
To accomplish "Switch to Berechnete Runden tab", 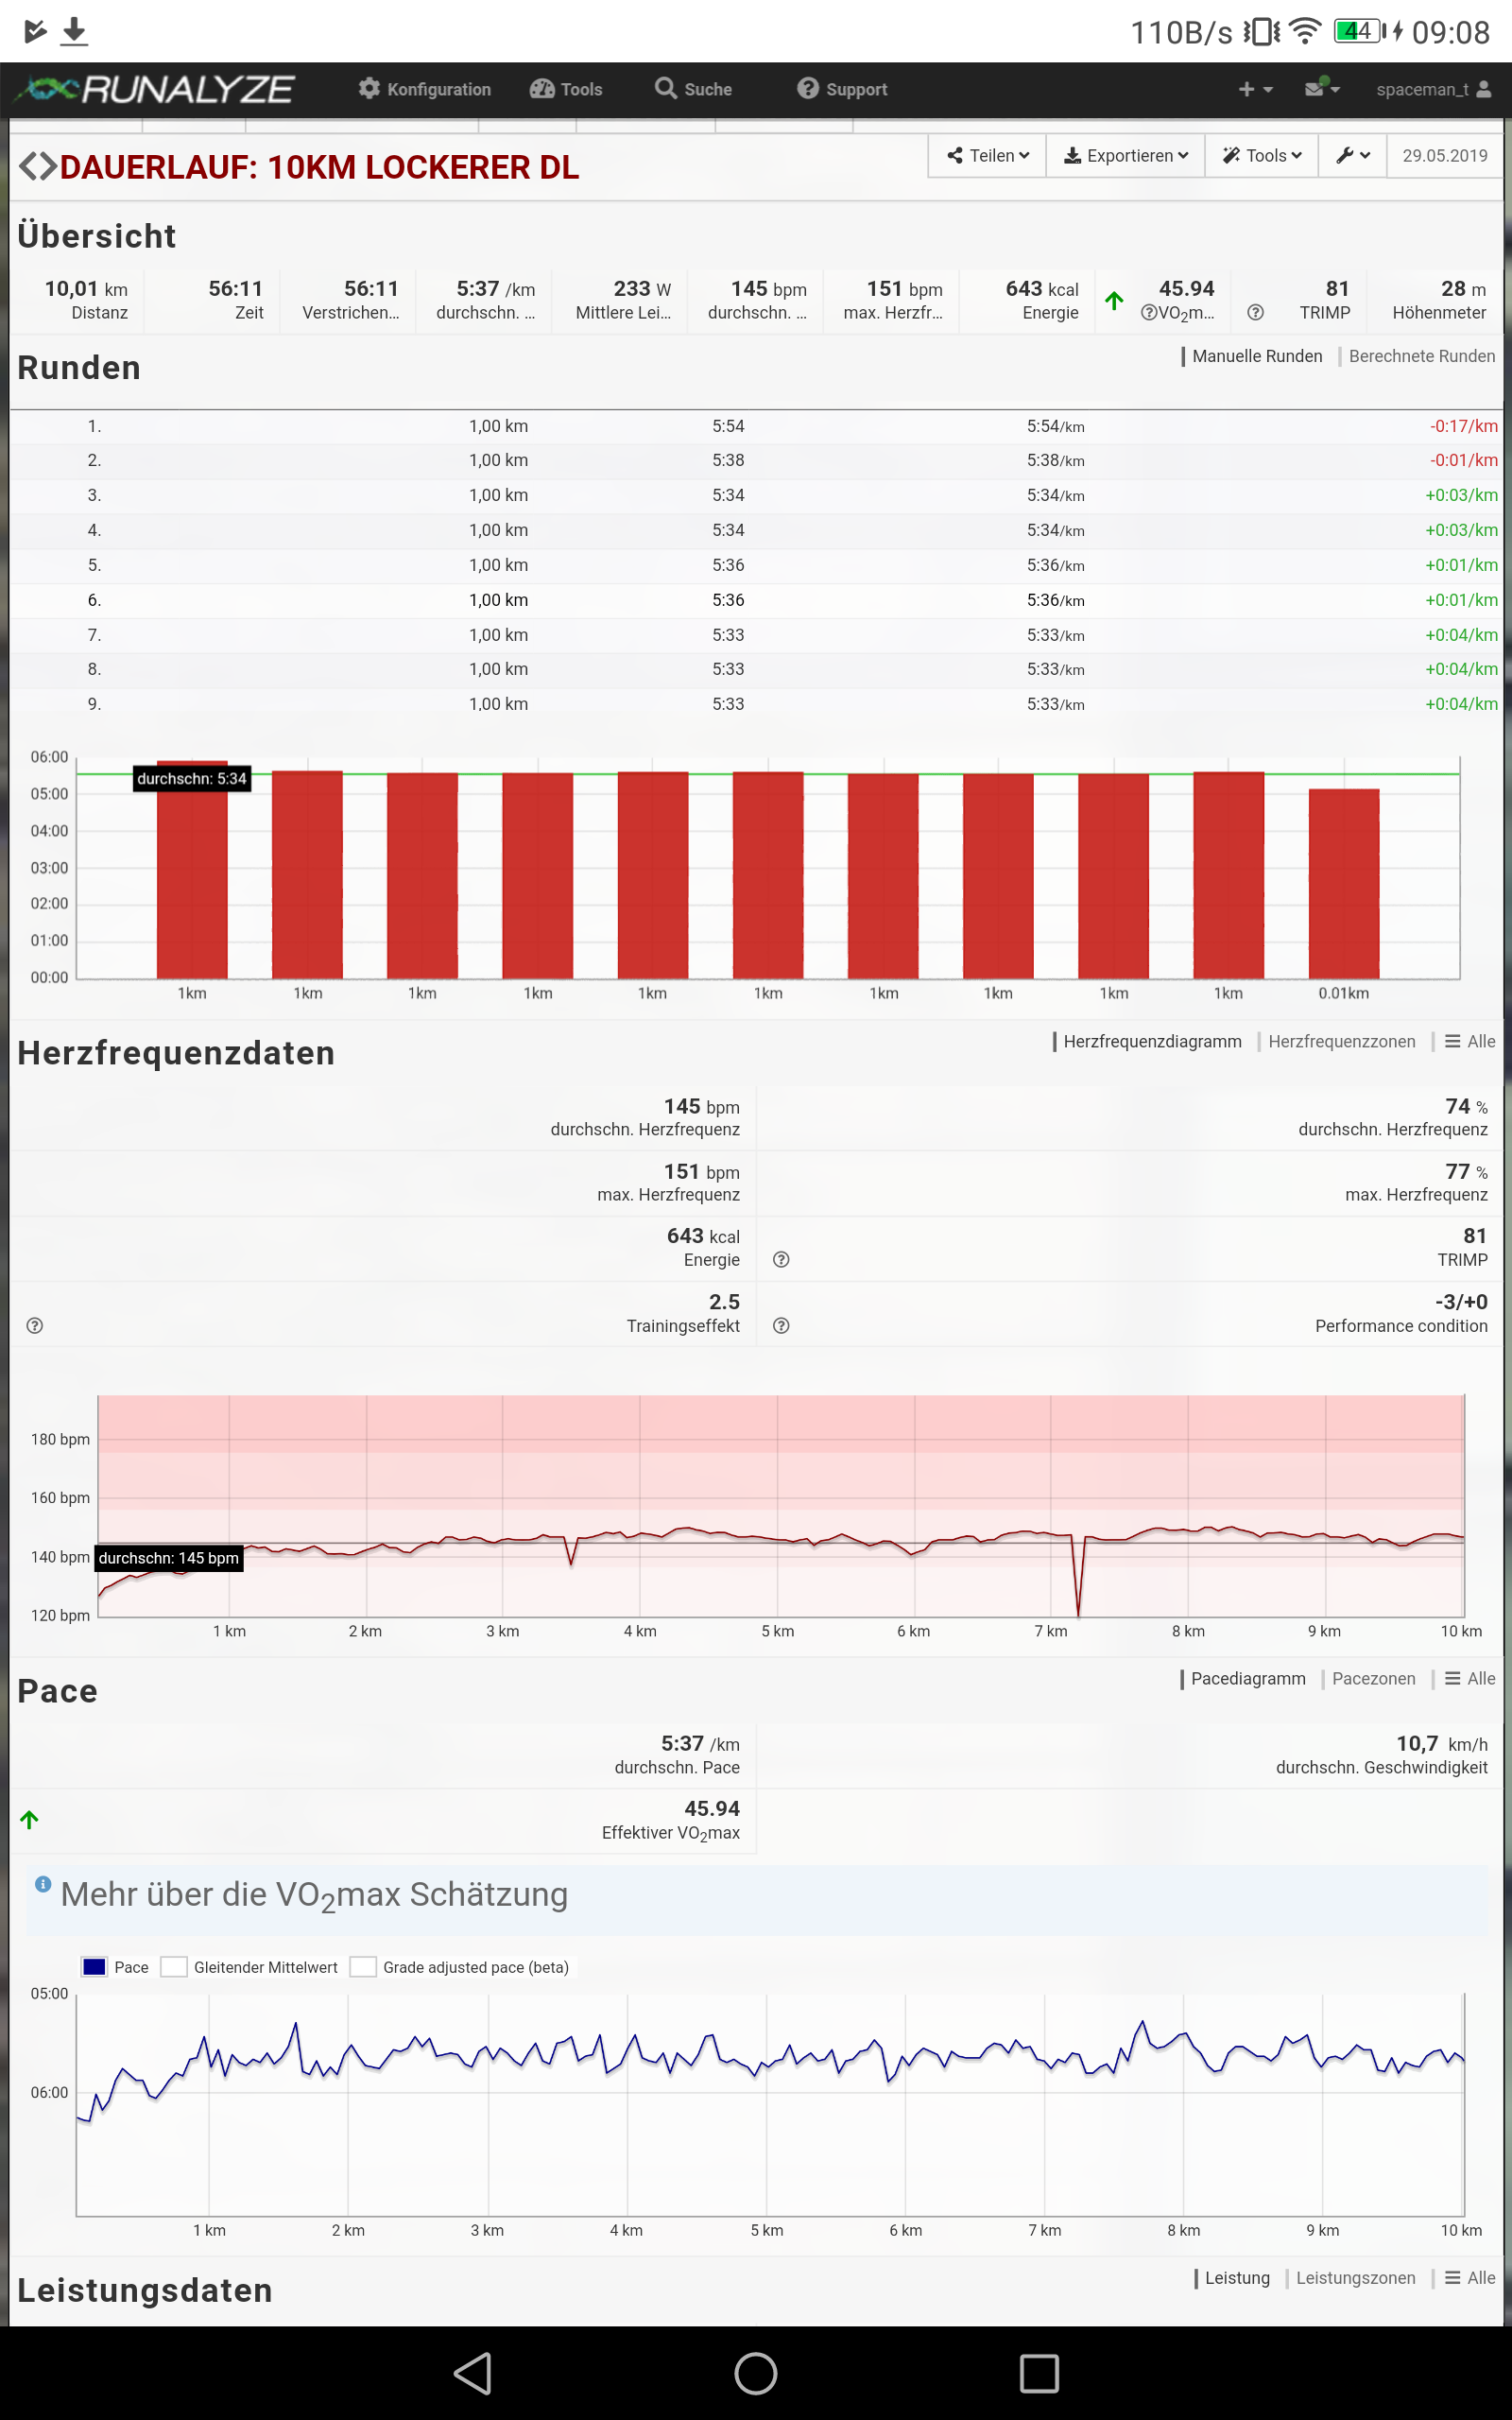I will [x=1420, y=356].
